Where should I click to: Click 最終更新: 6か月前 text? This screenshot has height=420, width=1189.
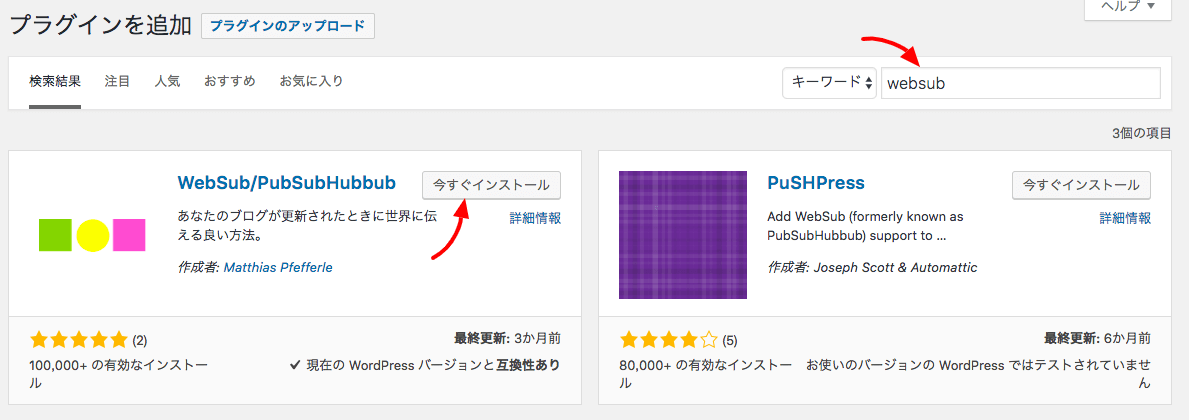(1097, 338)
